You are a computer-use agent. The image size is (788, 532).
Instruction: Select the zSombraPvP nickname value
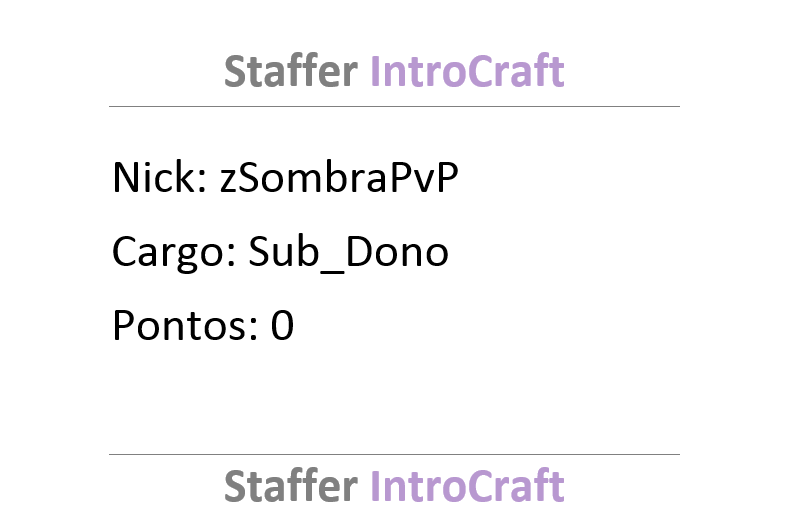coord(339,177)
